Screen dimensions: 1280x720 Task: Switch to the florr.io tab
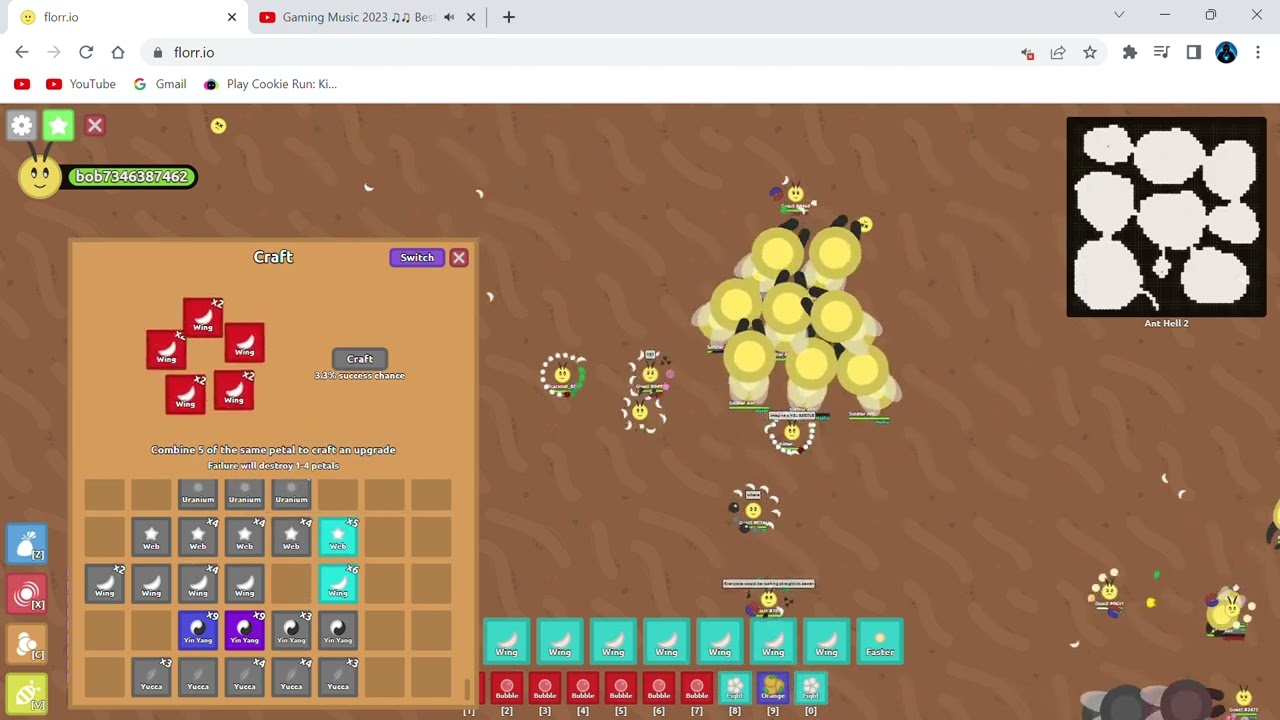pyautogui.click(x=126, y=17)
